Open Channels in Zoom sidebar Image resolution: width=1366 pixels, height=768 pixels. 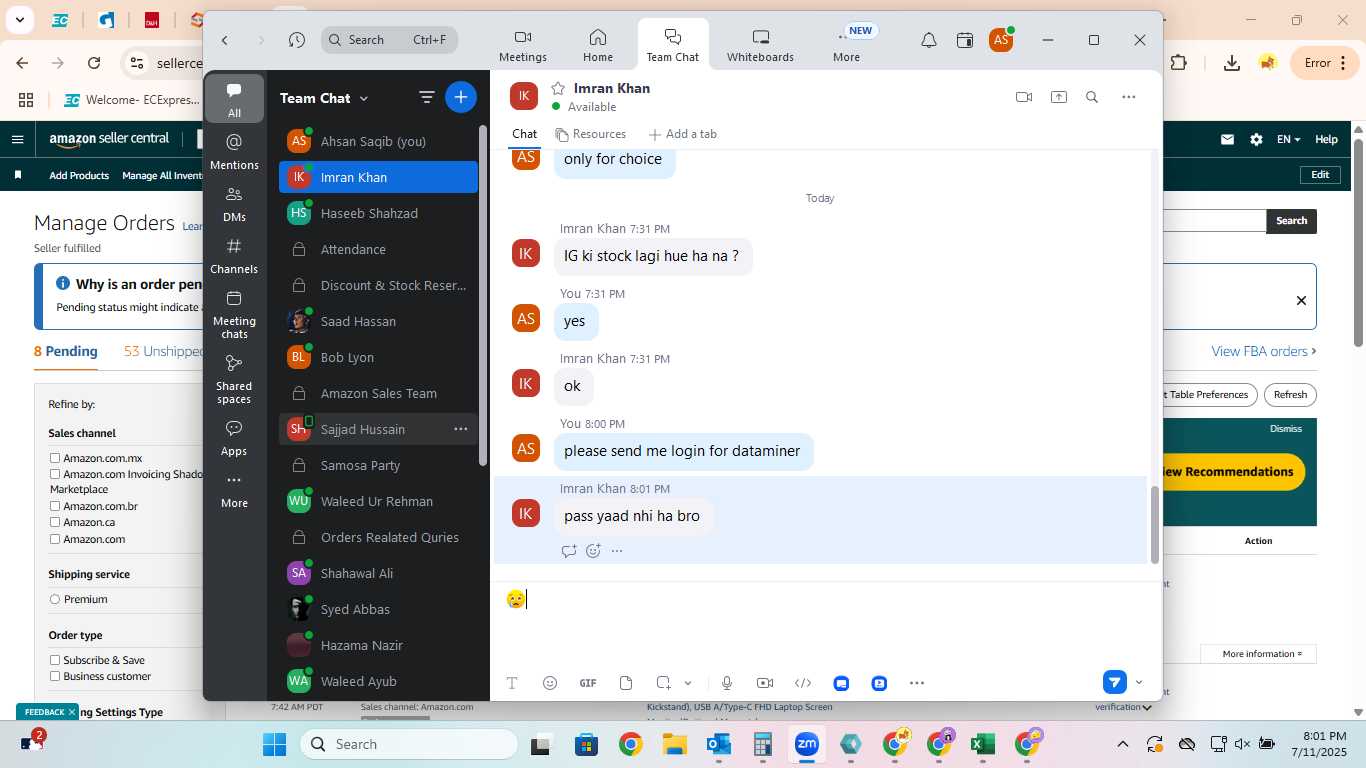pyautogui.click(x=234, y=255)
